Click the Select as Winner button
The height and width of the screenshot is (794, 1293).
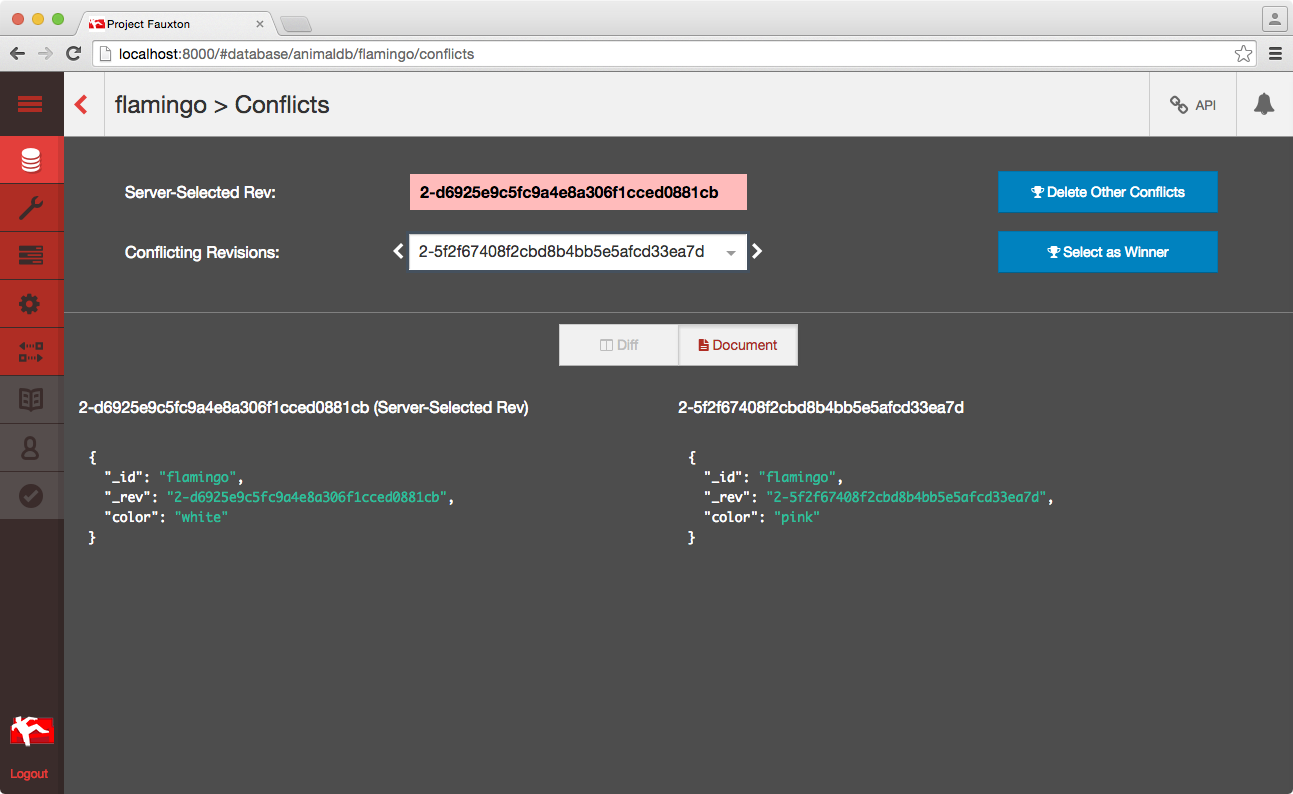1107,252
